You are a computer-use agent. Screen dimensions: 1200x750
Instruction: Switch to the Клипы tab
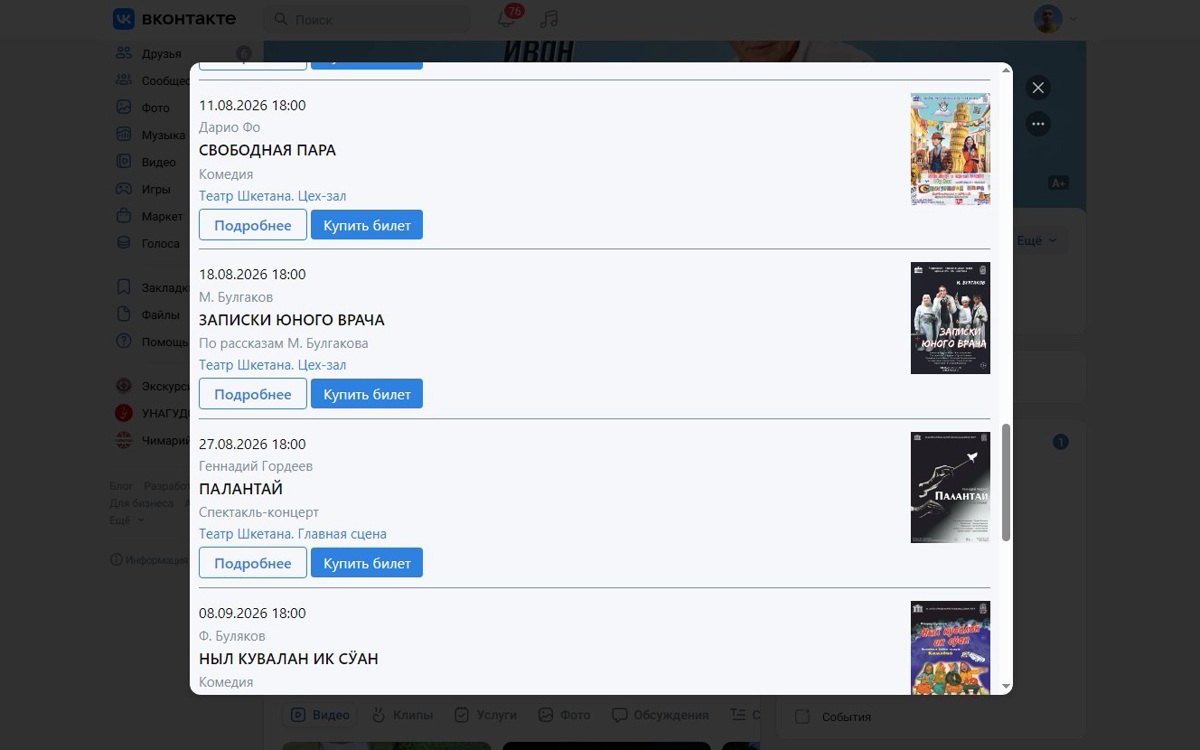[403, 715]
